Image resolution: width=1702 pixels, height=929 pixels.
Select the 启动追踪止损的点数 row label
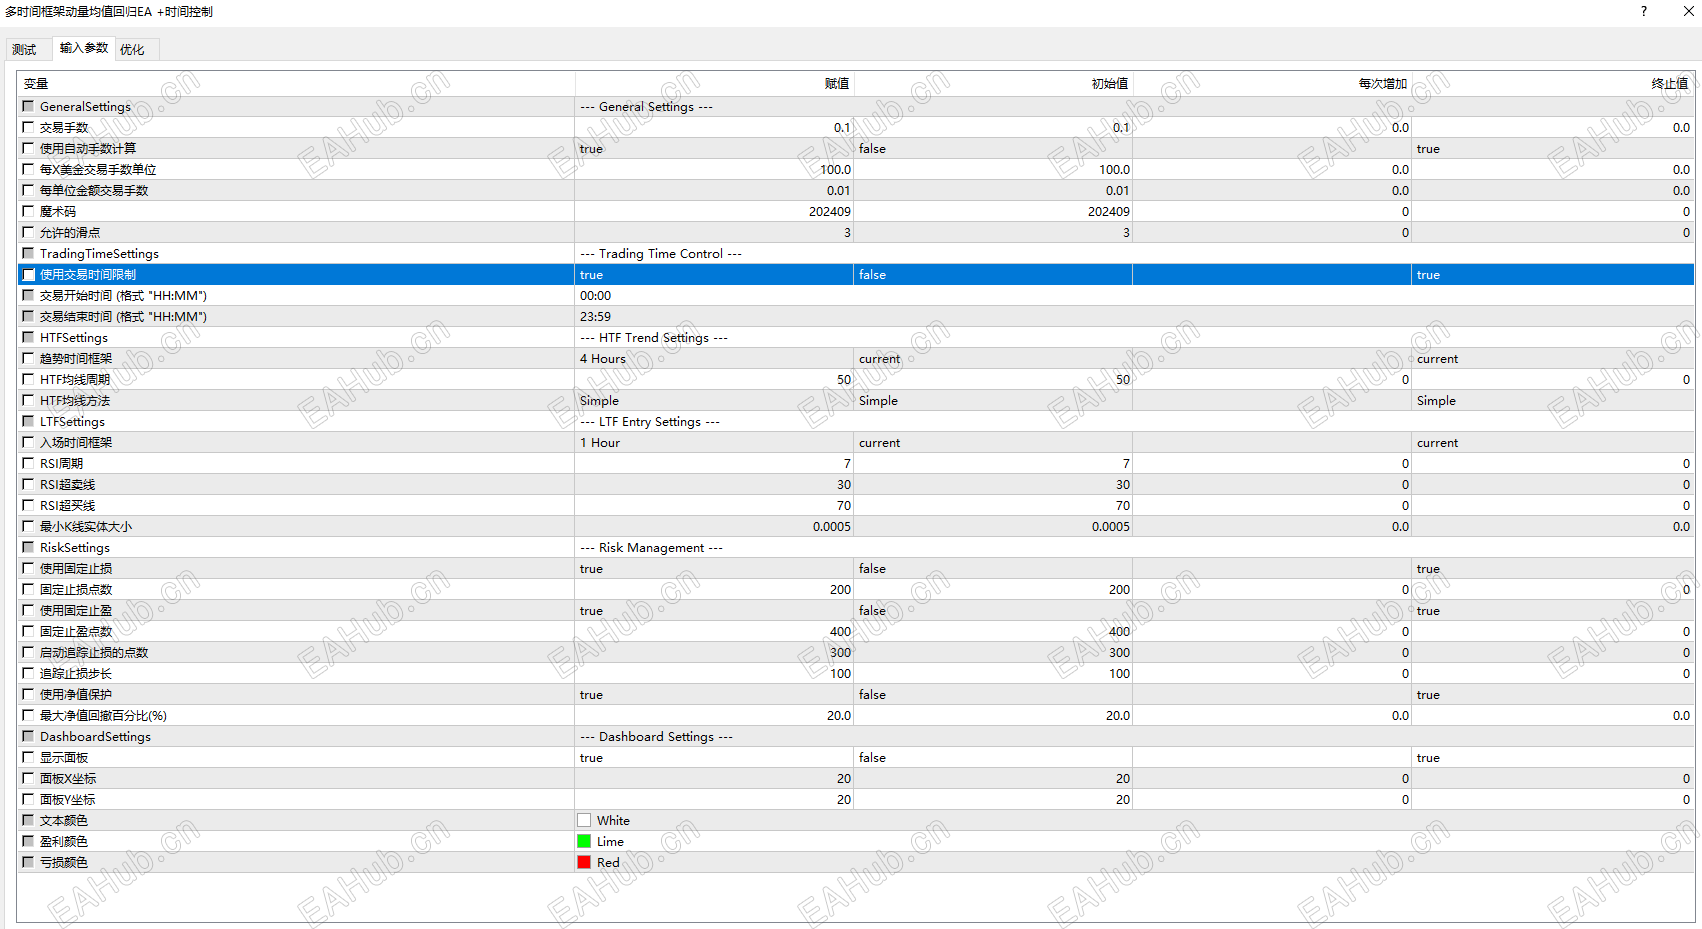click(x=94, y=653)
